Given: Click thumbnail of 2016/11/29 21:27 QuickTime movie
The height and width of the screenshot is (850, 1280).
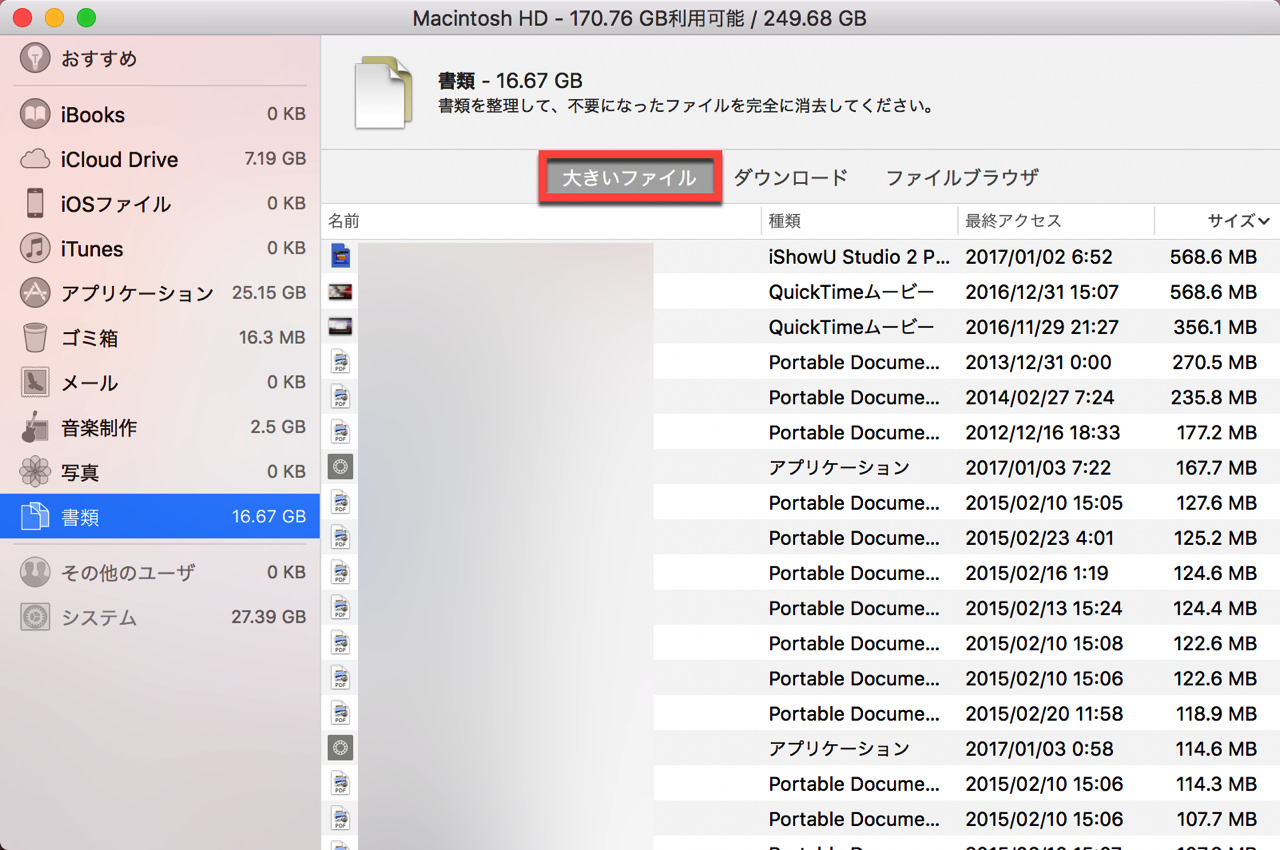Looking at the screenshot, I should point(340,326).
